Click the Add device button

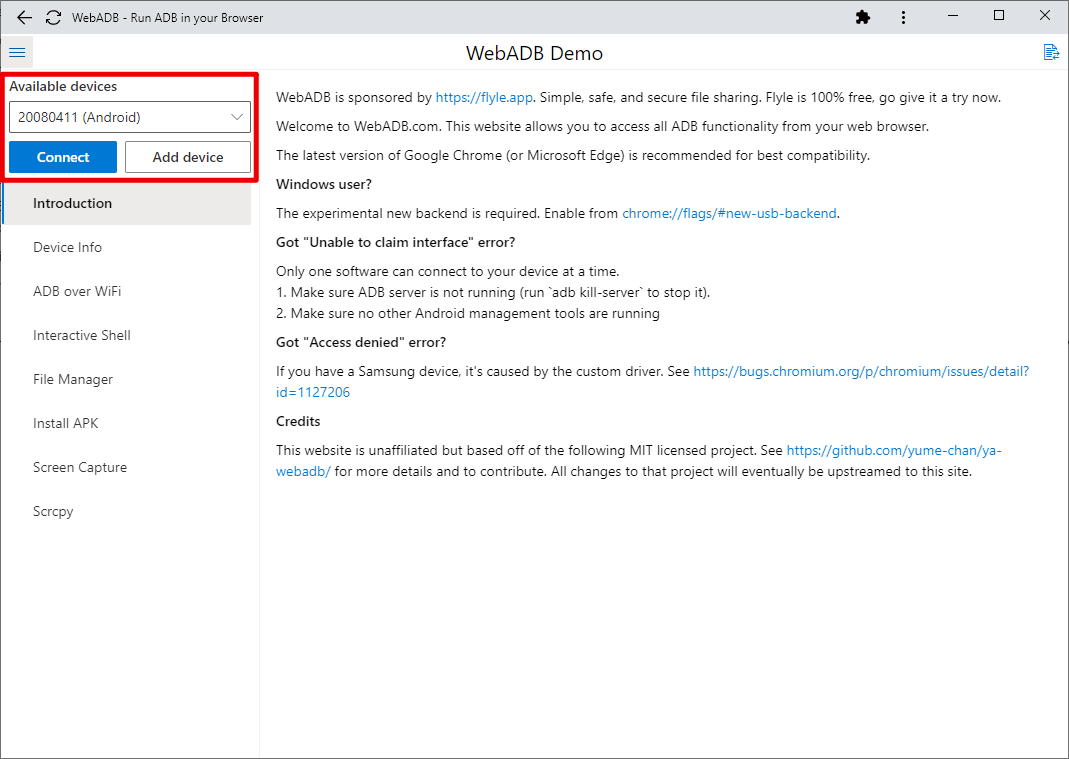[187, 157]
